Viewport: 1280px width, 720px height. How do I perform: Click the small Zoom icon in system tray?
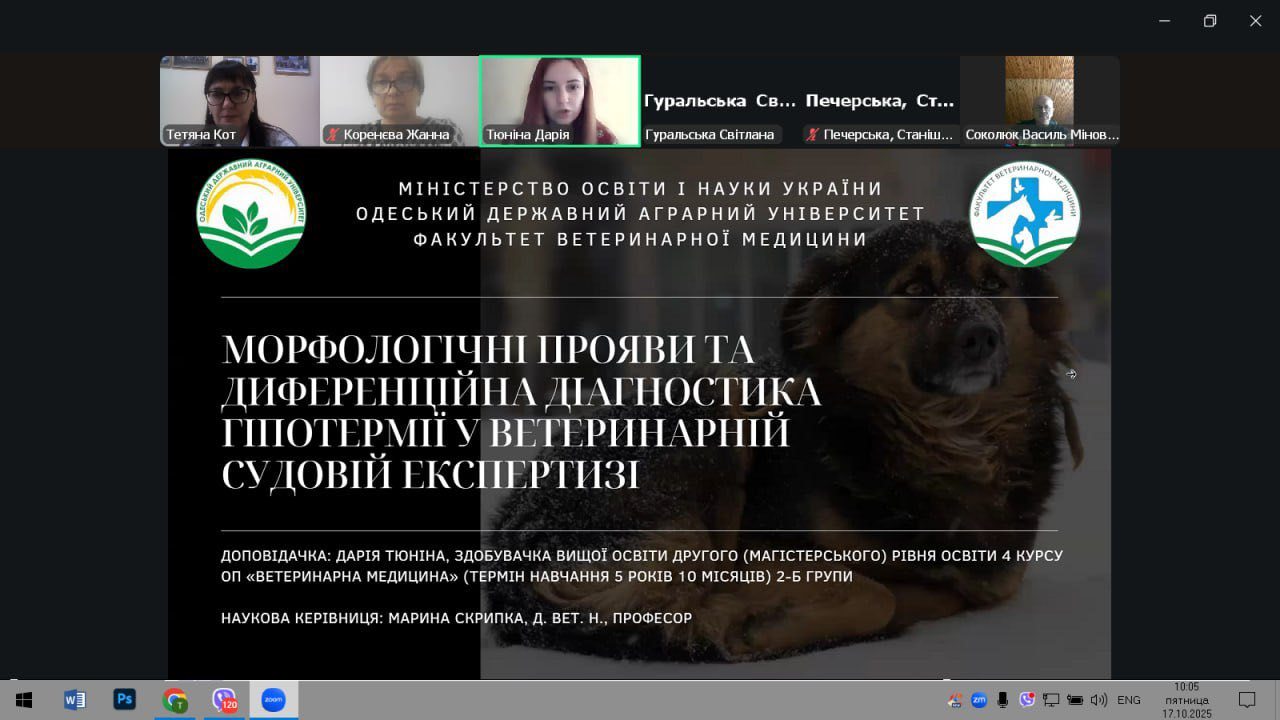pos(979,700)
